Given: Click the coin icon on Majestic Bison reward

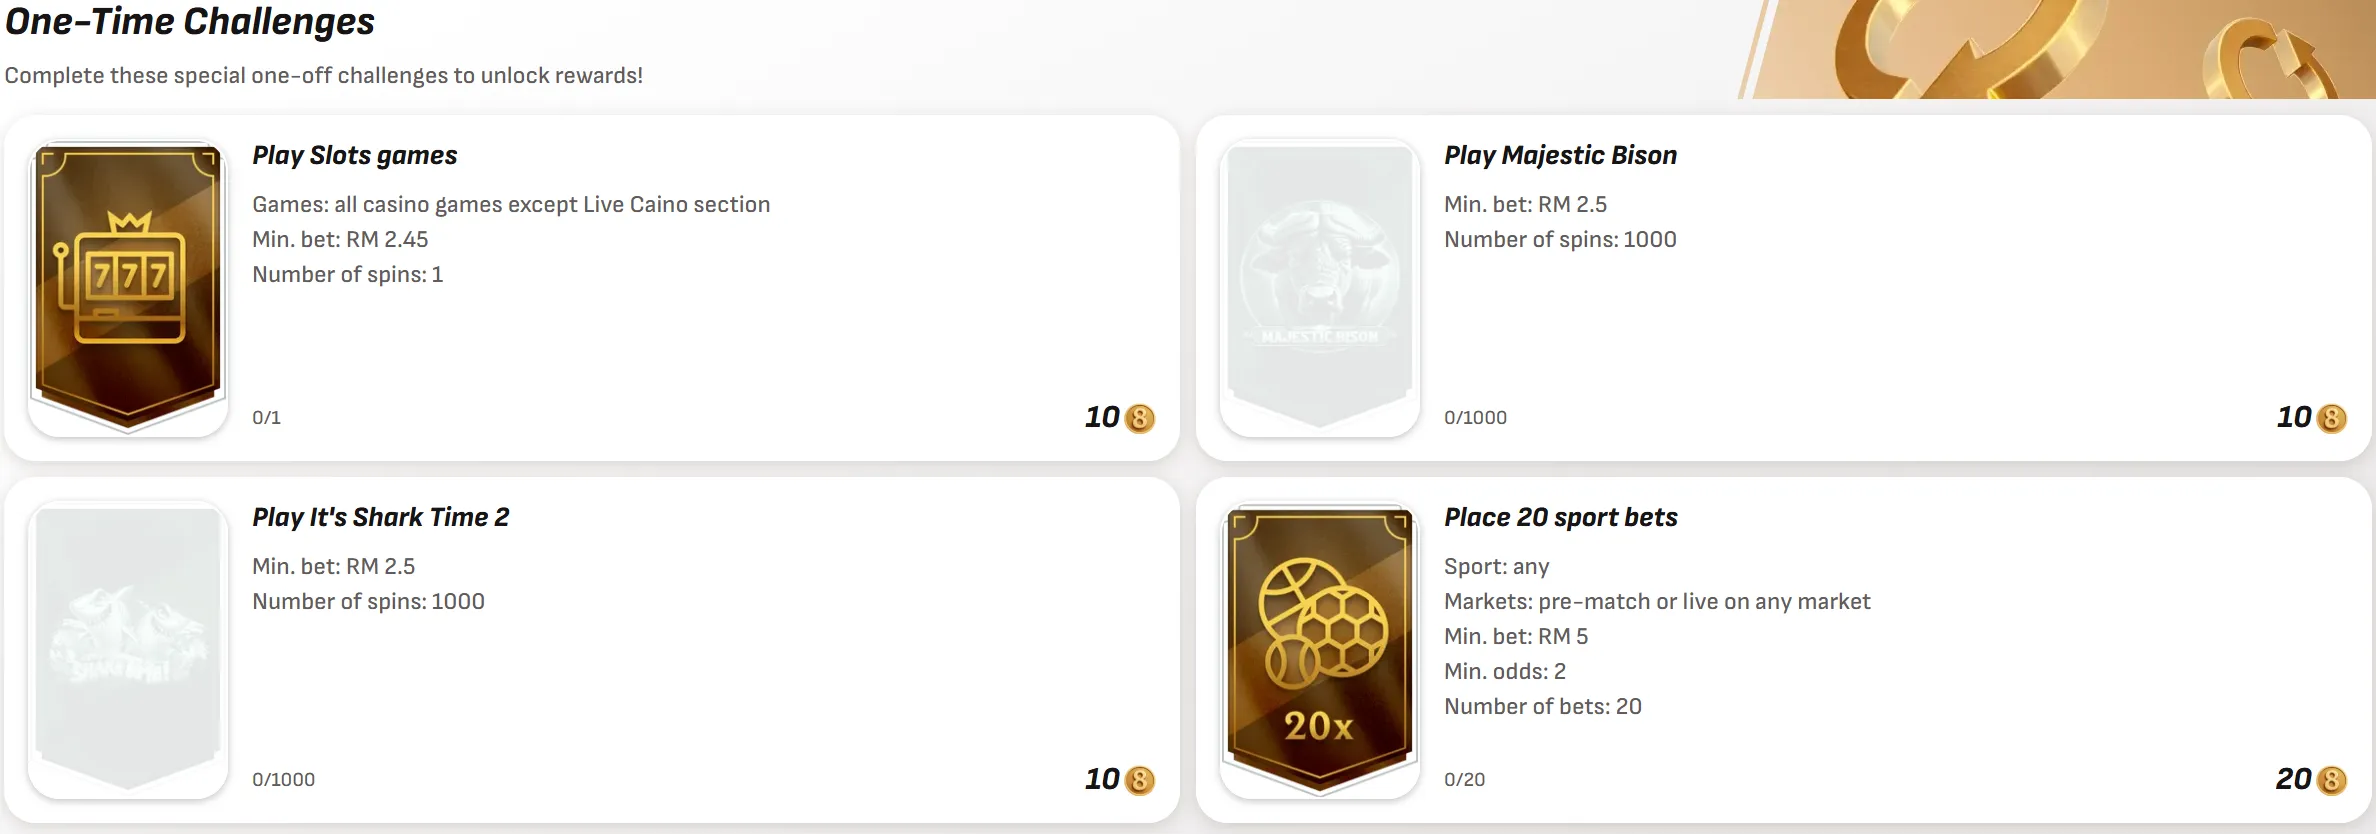Looking at the screenshot, I should pos(2332,418).
